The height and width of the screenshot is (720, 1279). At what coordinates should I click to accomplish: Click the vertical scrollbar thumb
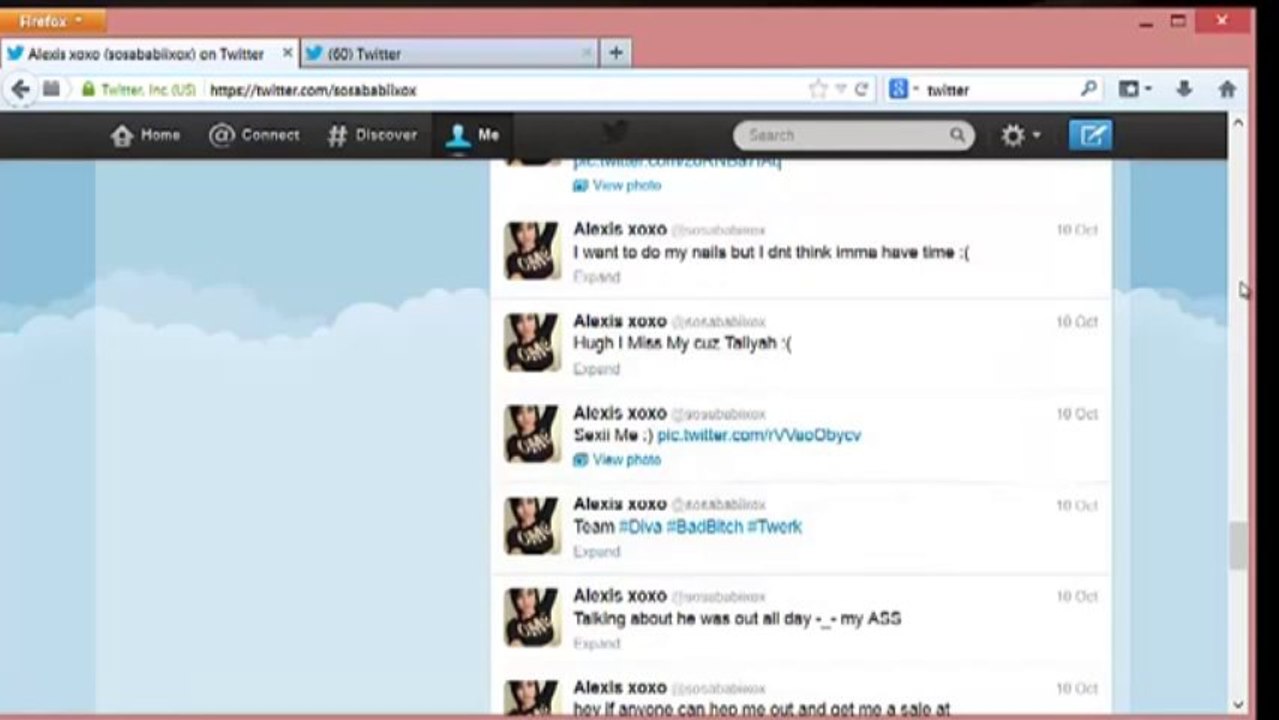pos(1238,546)
